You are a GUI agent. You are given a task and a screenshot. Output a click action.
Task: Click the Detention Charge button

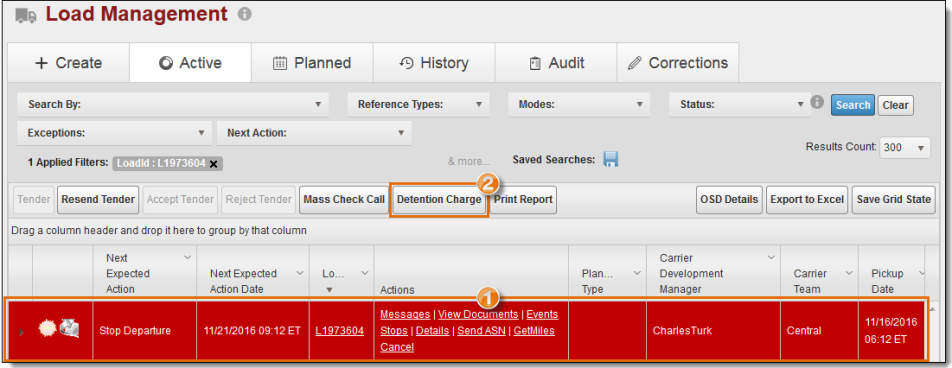[439, 199]
